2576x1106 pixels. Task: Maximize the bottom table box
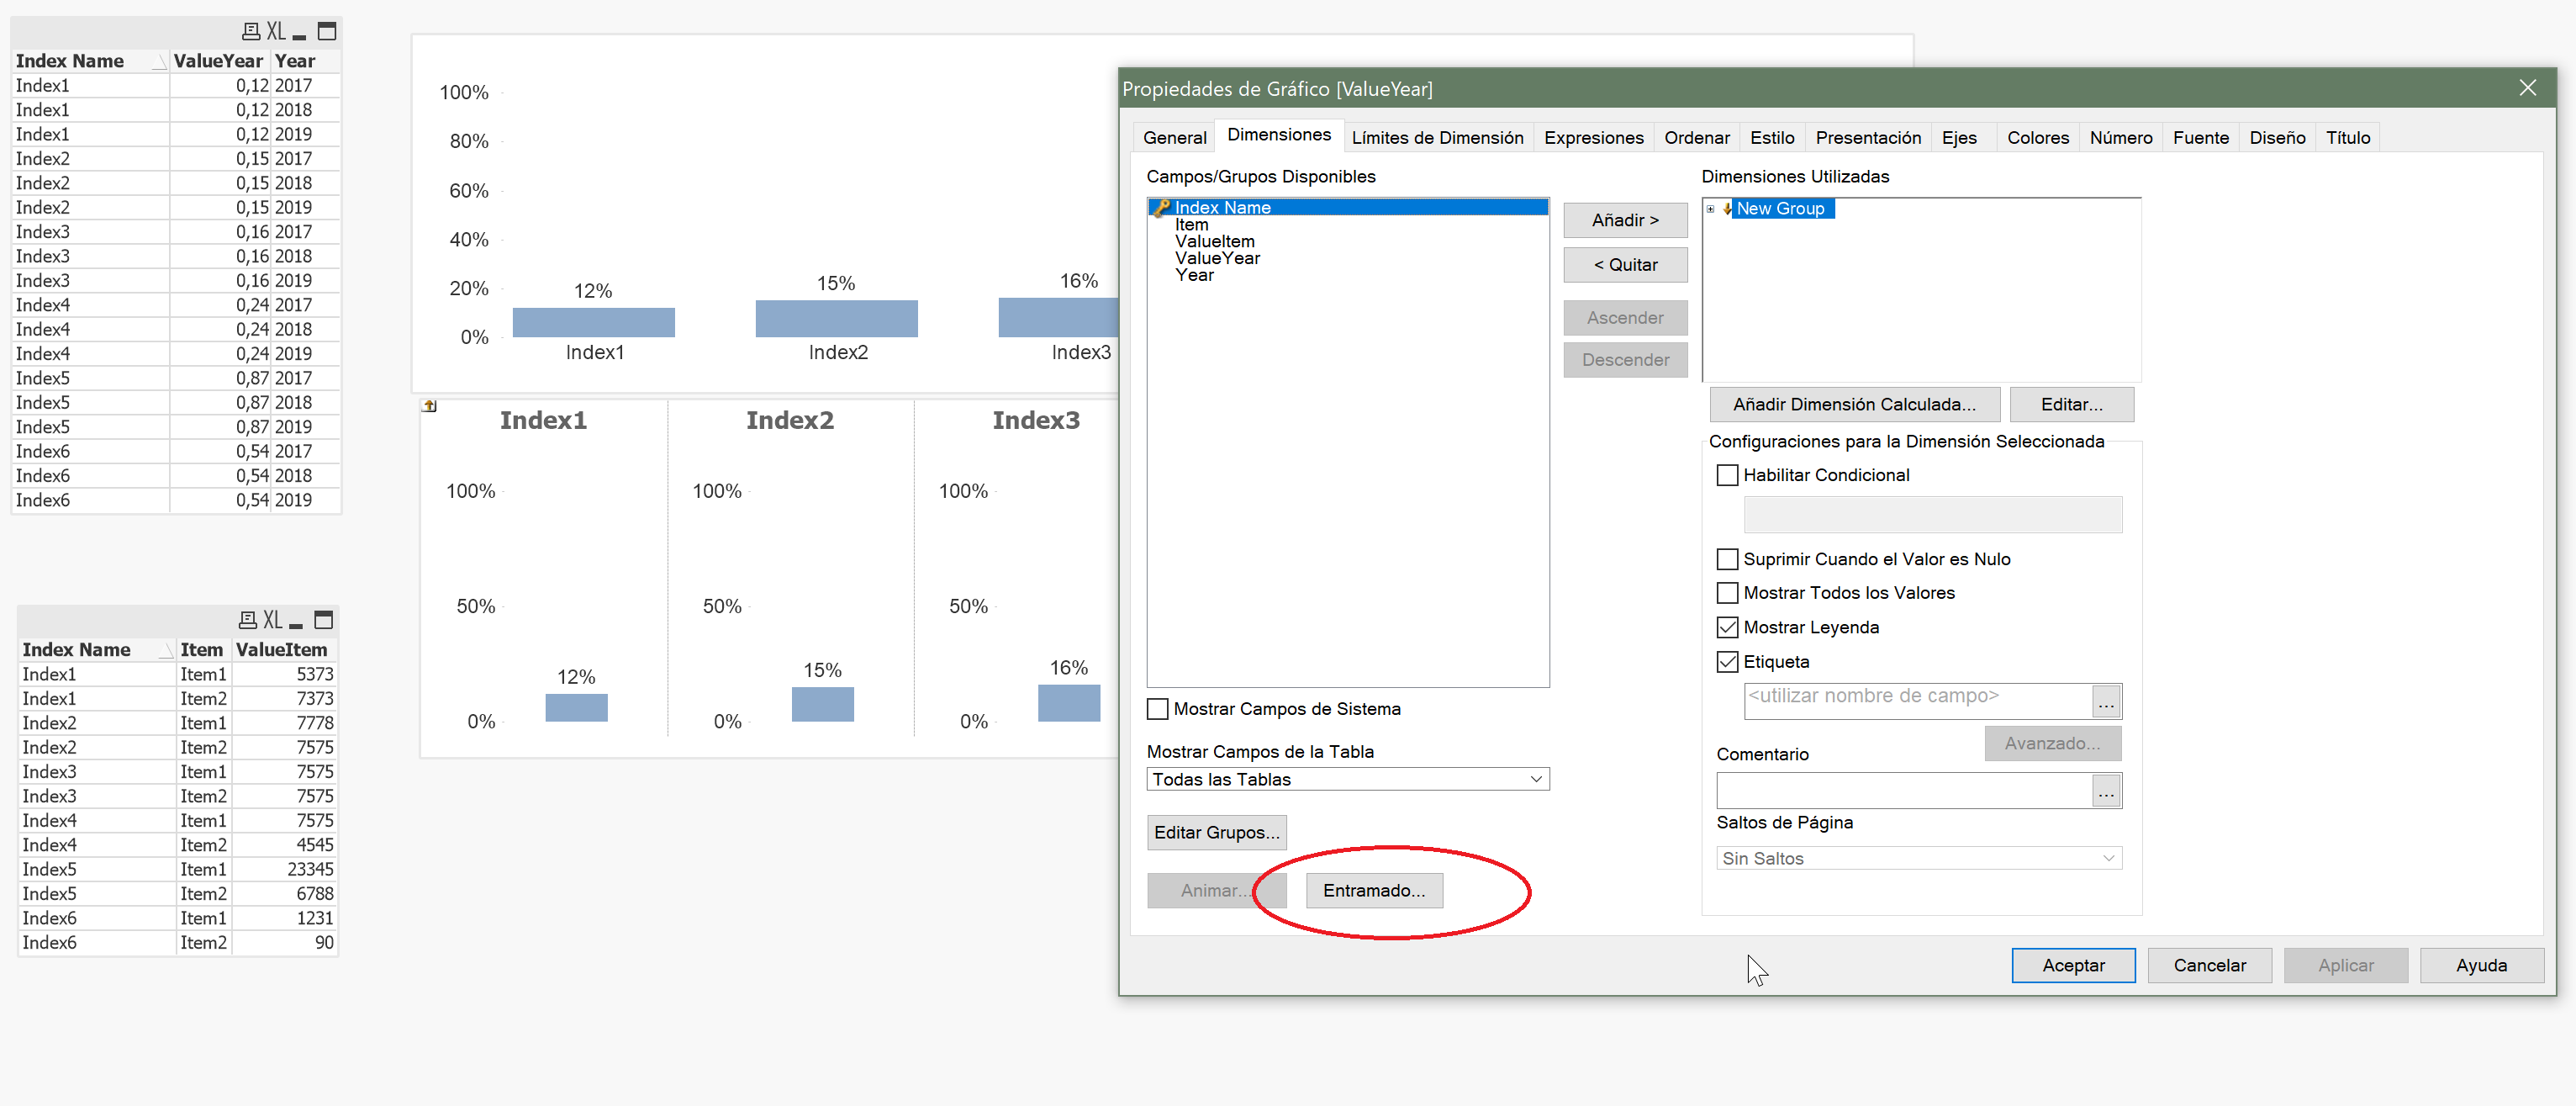(x=324, y=620)
